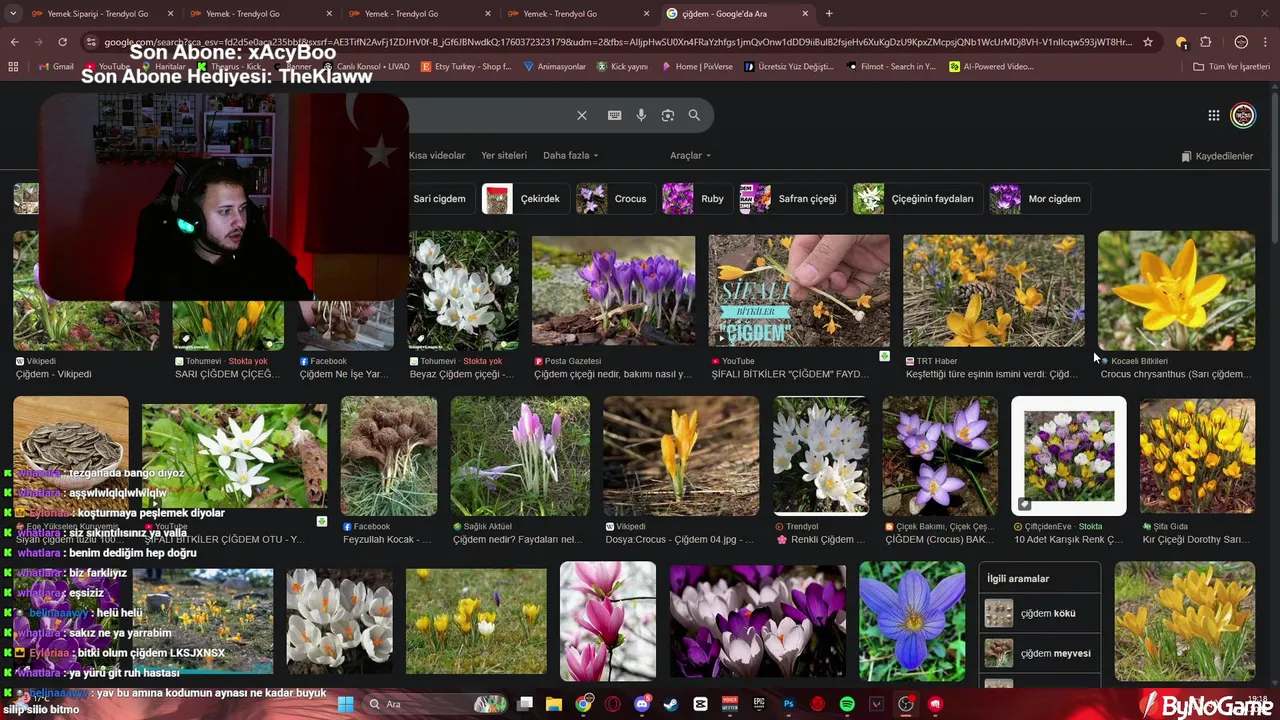Start voice search with microphone icon

click(x=641, y=115)
